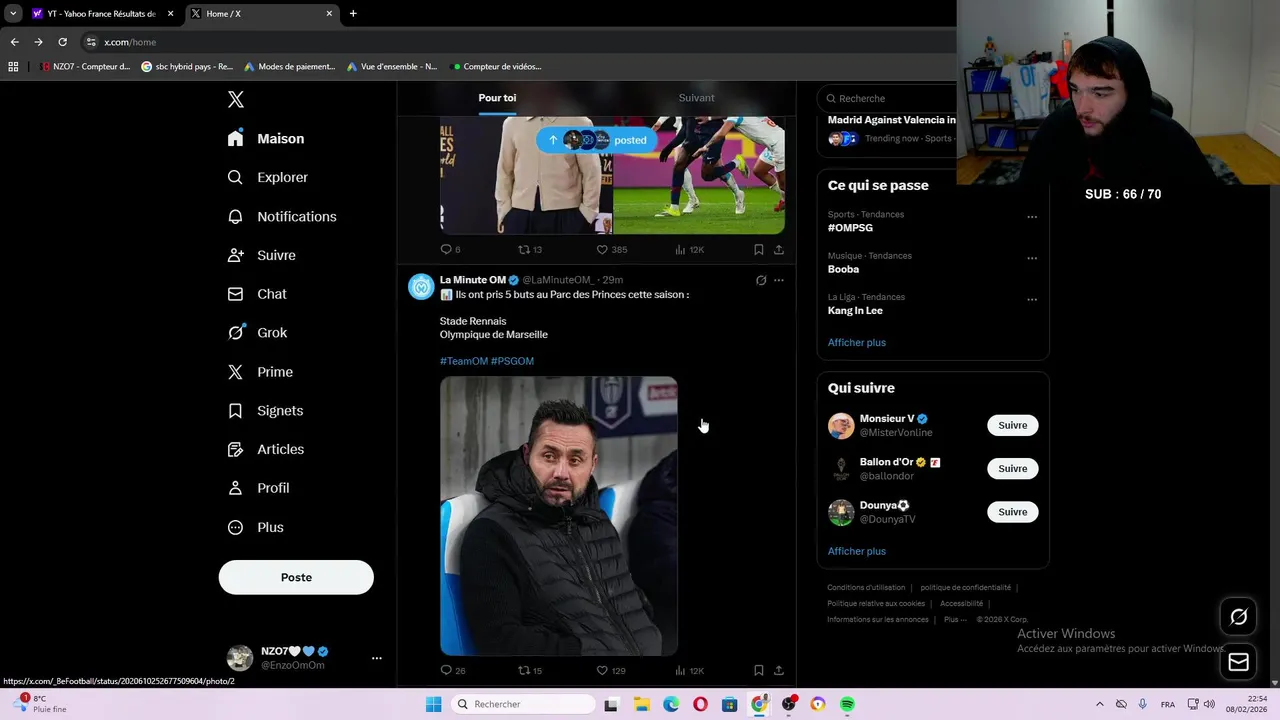Click the new posts 'posted' pill

click(596, 140)
